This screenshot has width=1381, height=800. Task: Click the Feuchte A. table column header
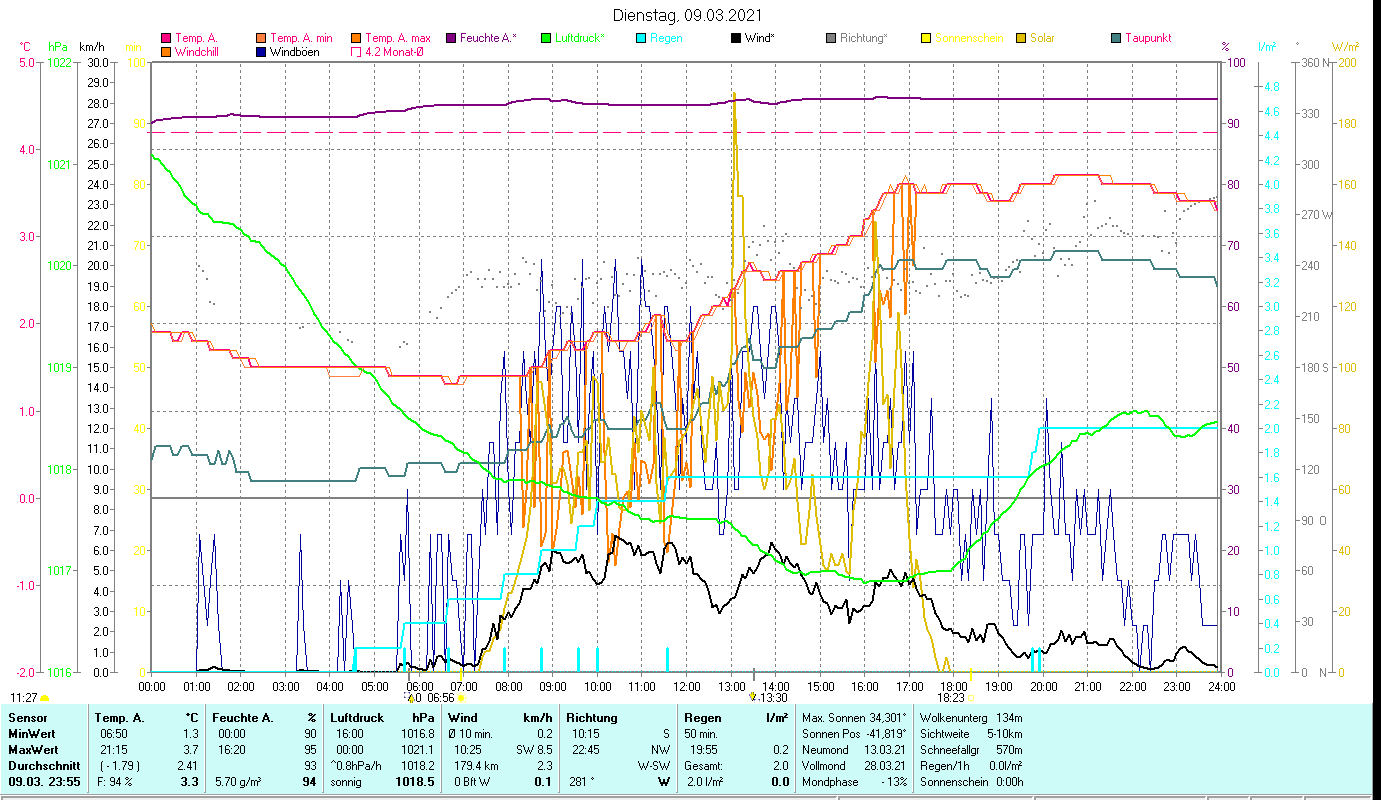click(241, 717)
